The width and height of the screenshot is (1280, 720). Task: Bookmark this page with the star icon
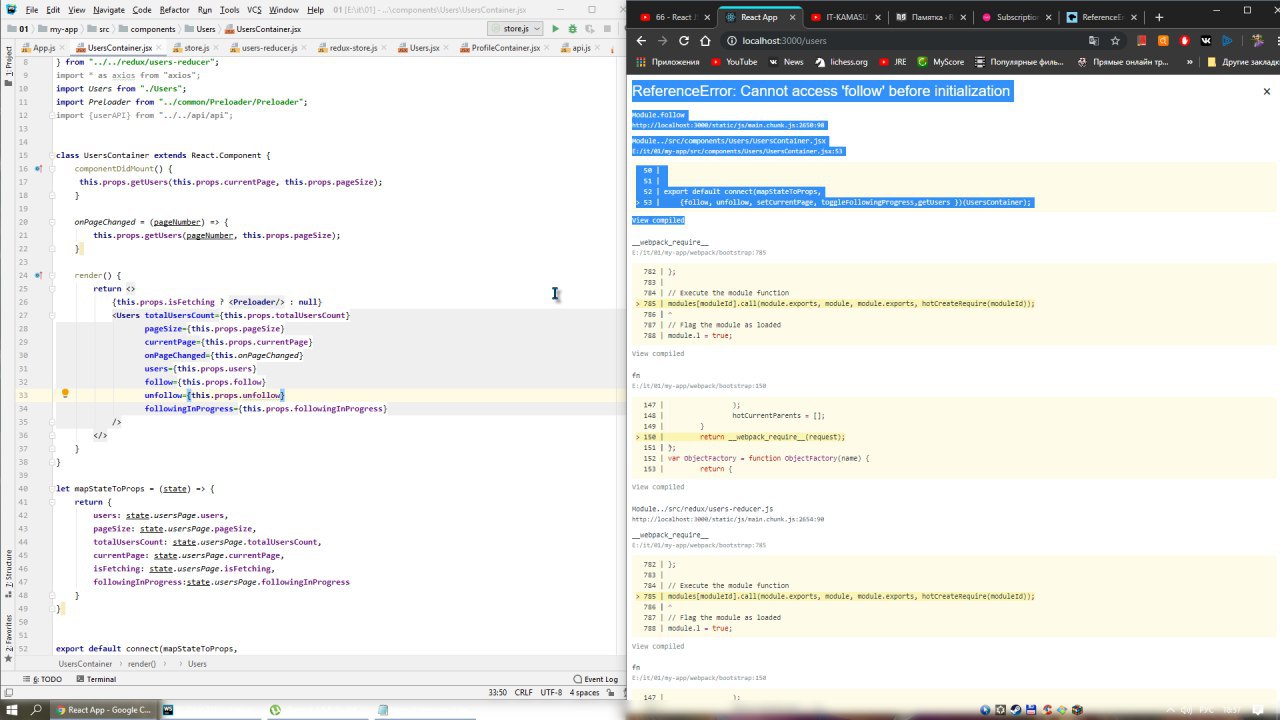tap(1116, 41)
